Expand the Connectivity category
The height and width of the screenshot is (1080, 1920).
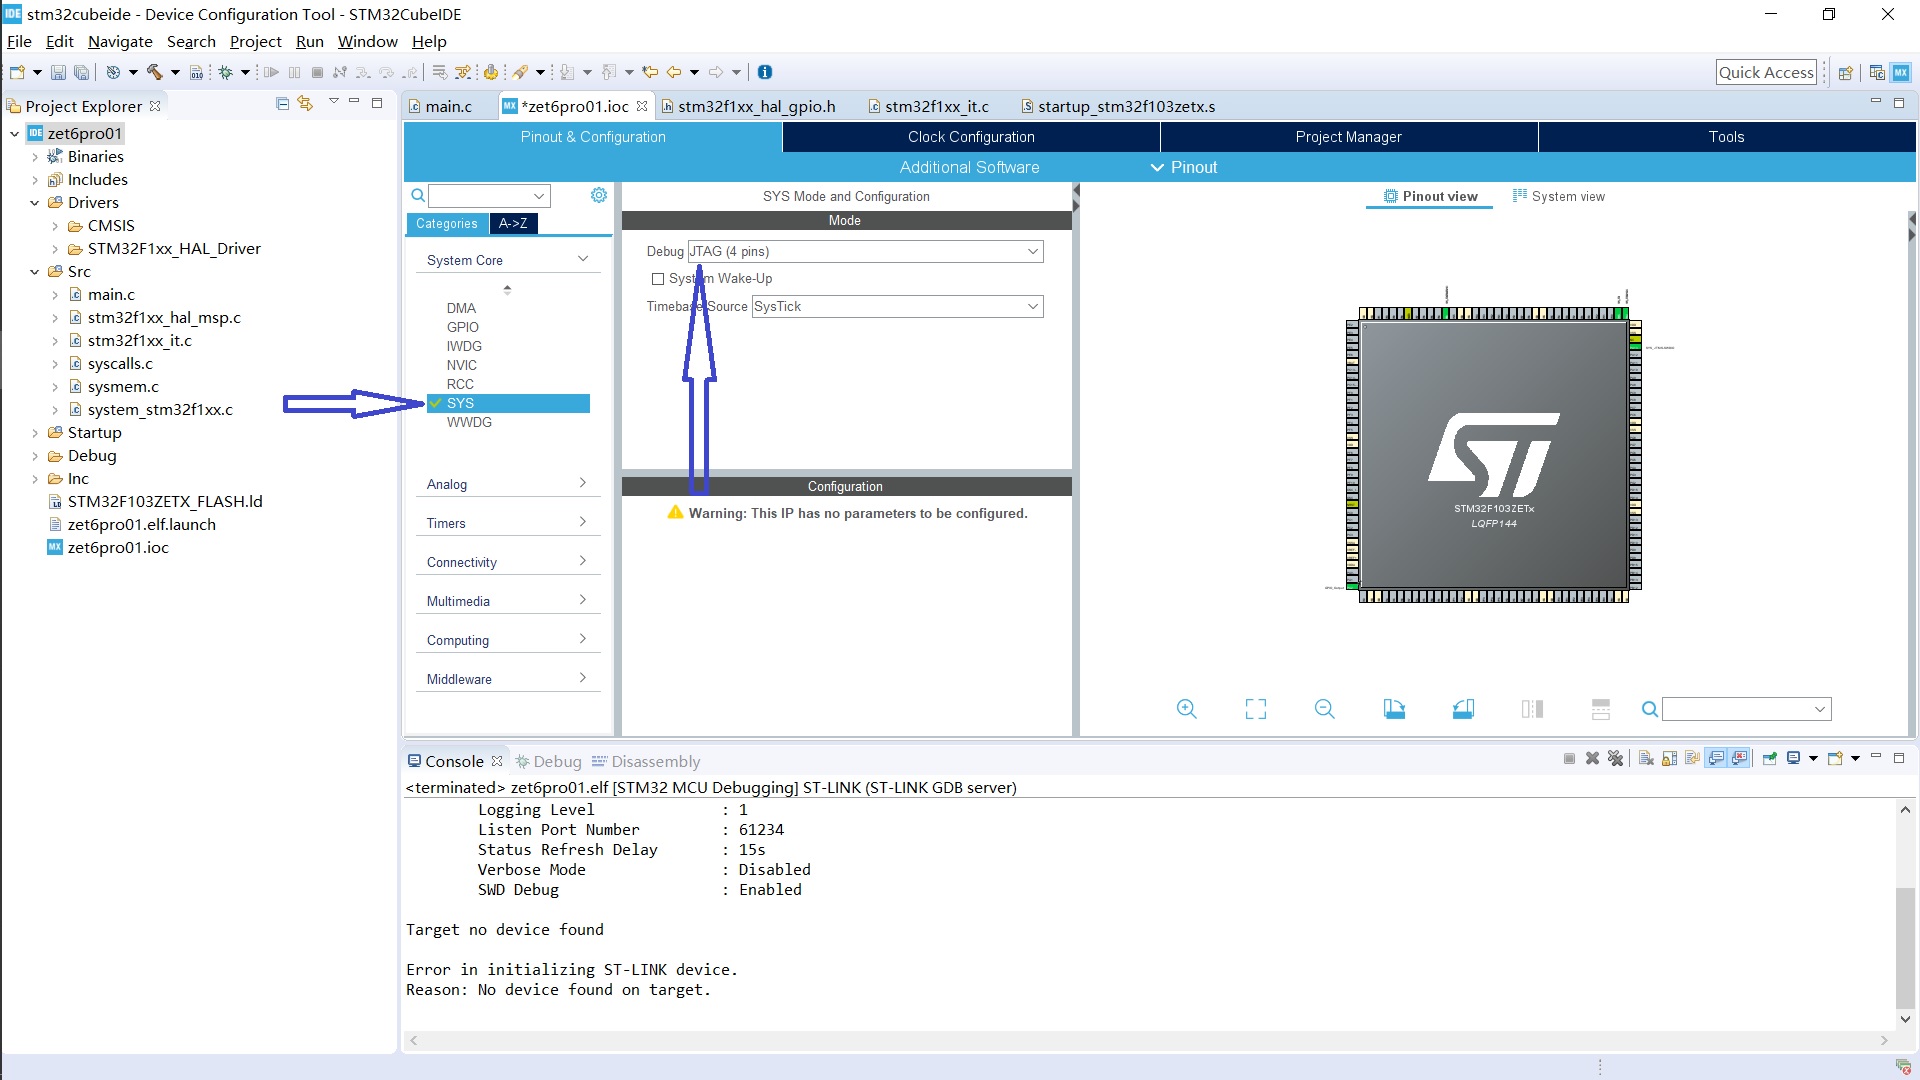click(x=507, y=562)
